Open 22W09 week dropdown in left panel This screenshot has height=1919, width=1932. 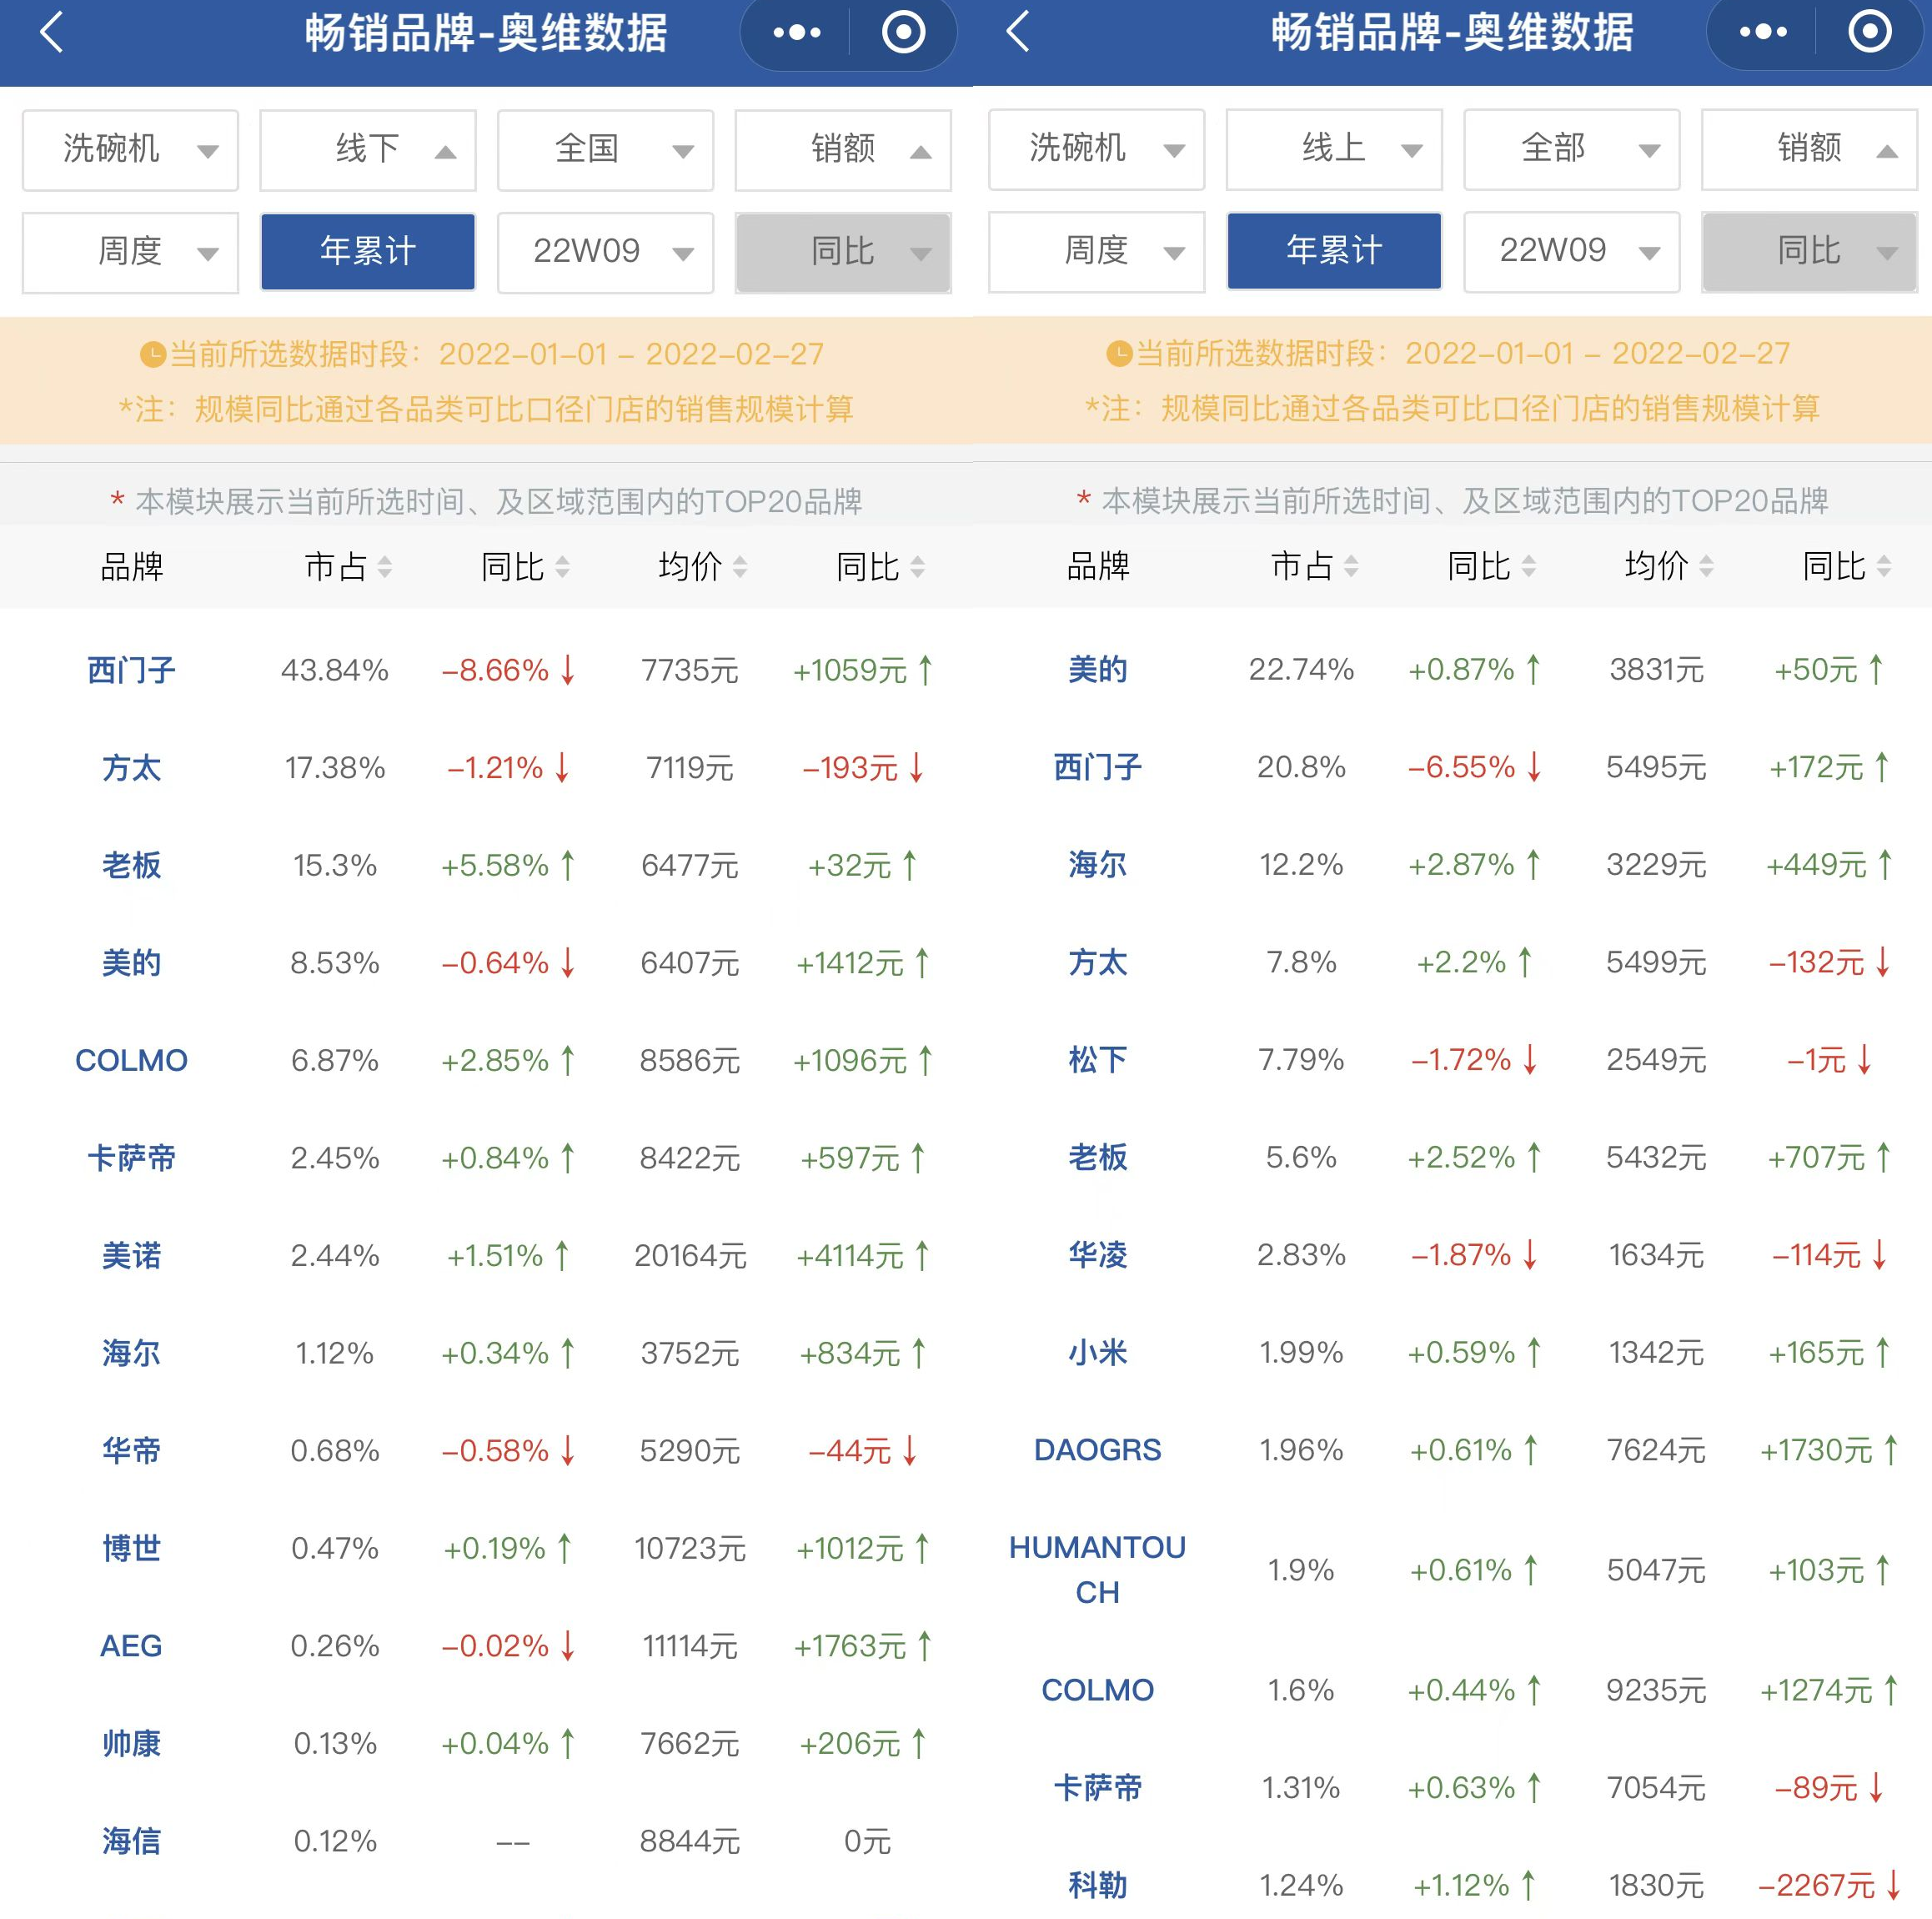[x=606, y=252]
